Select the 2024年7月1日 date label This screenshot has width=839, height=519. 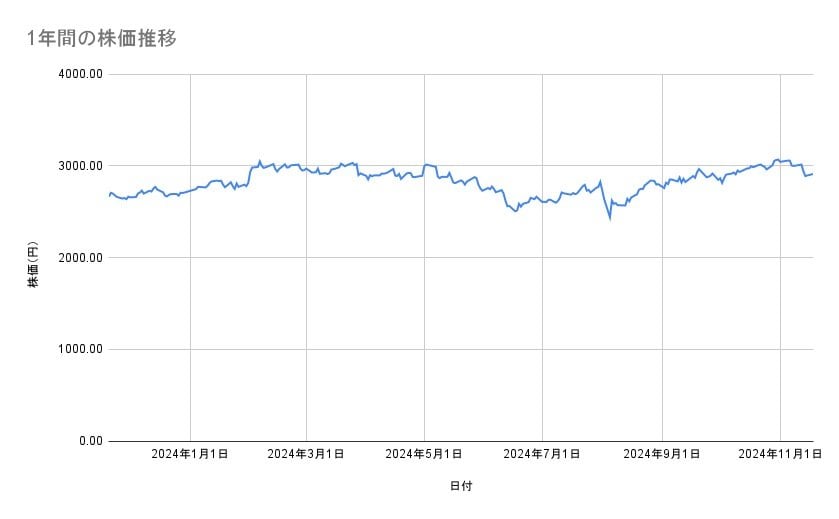[543, 454]
